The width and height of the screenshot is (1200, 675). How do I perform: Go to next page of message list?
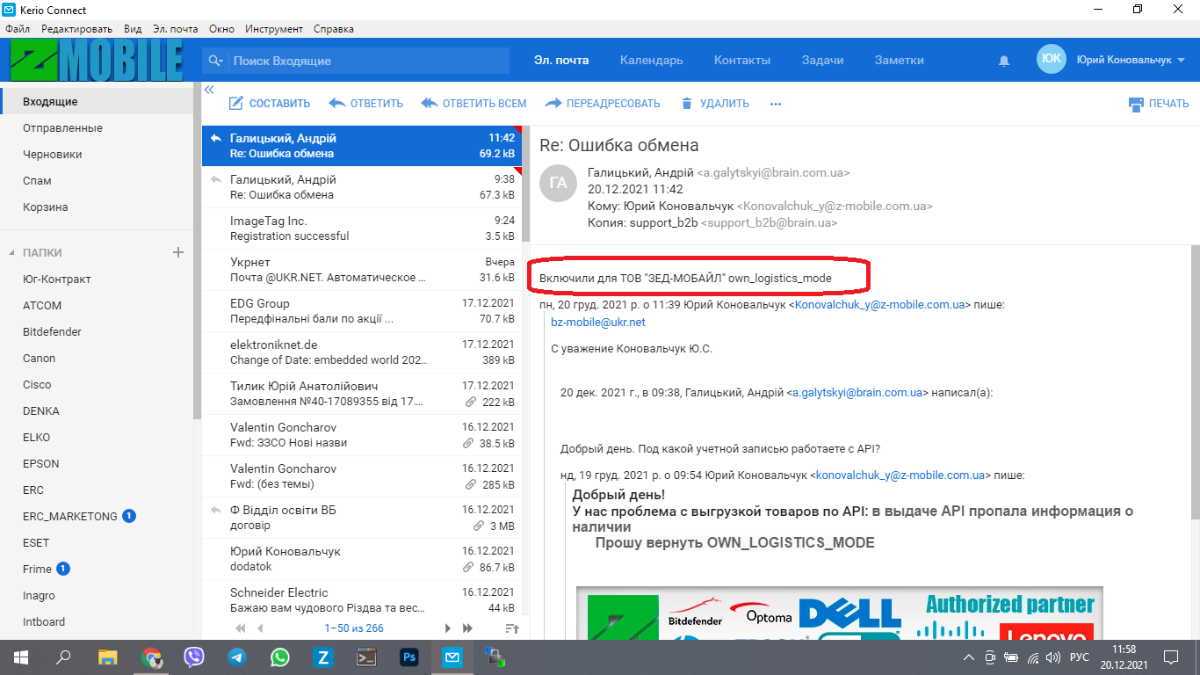pyautogui.click(x=448, y=628)
